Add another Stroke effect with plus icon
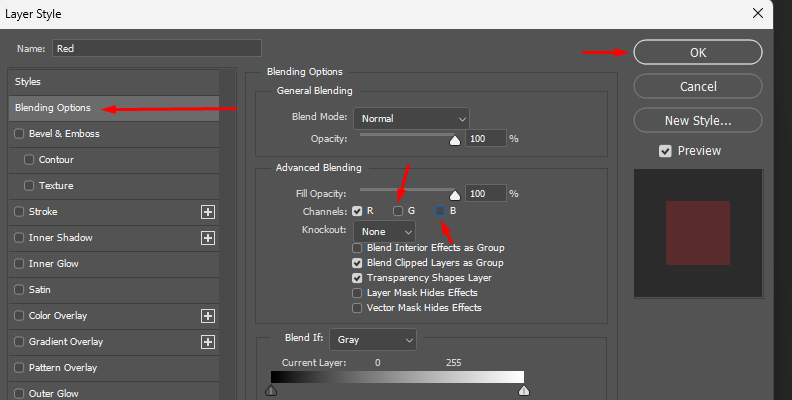This screenshot has width=792, height=400. coord(208,212)
